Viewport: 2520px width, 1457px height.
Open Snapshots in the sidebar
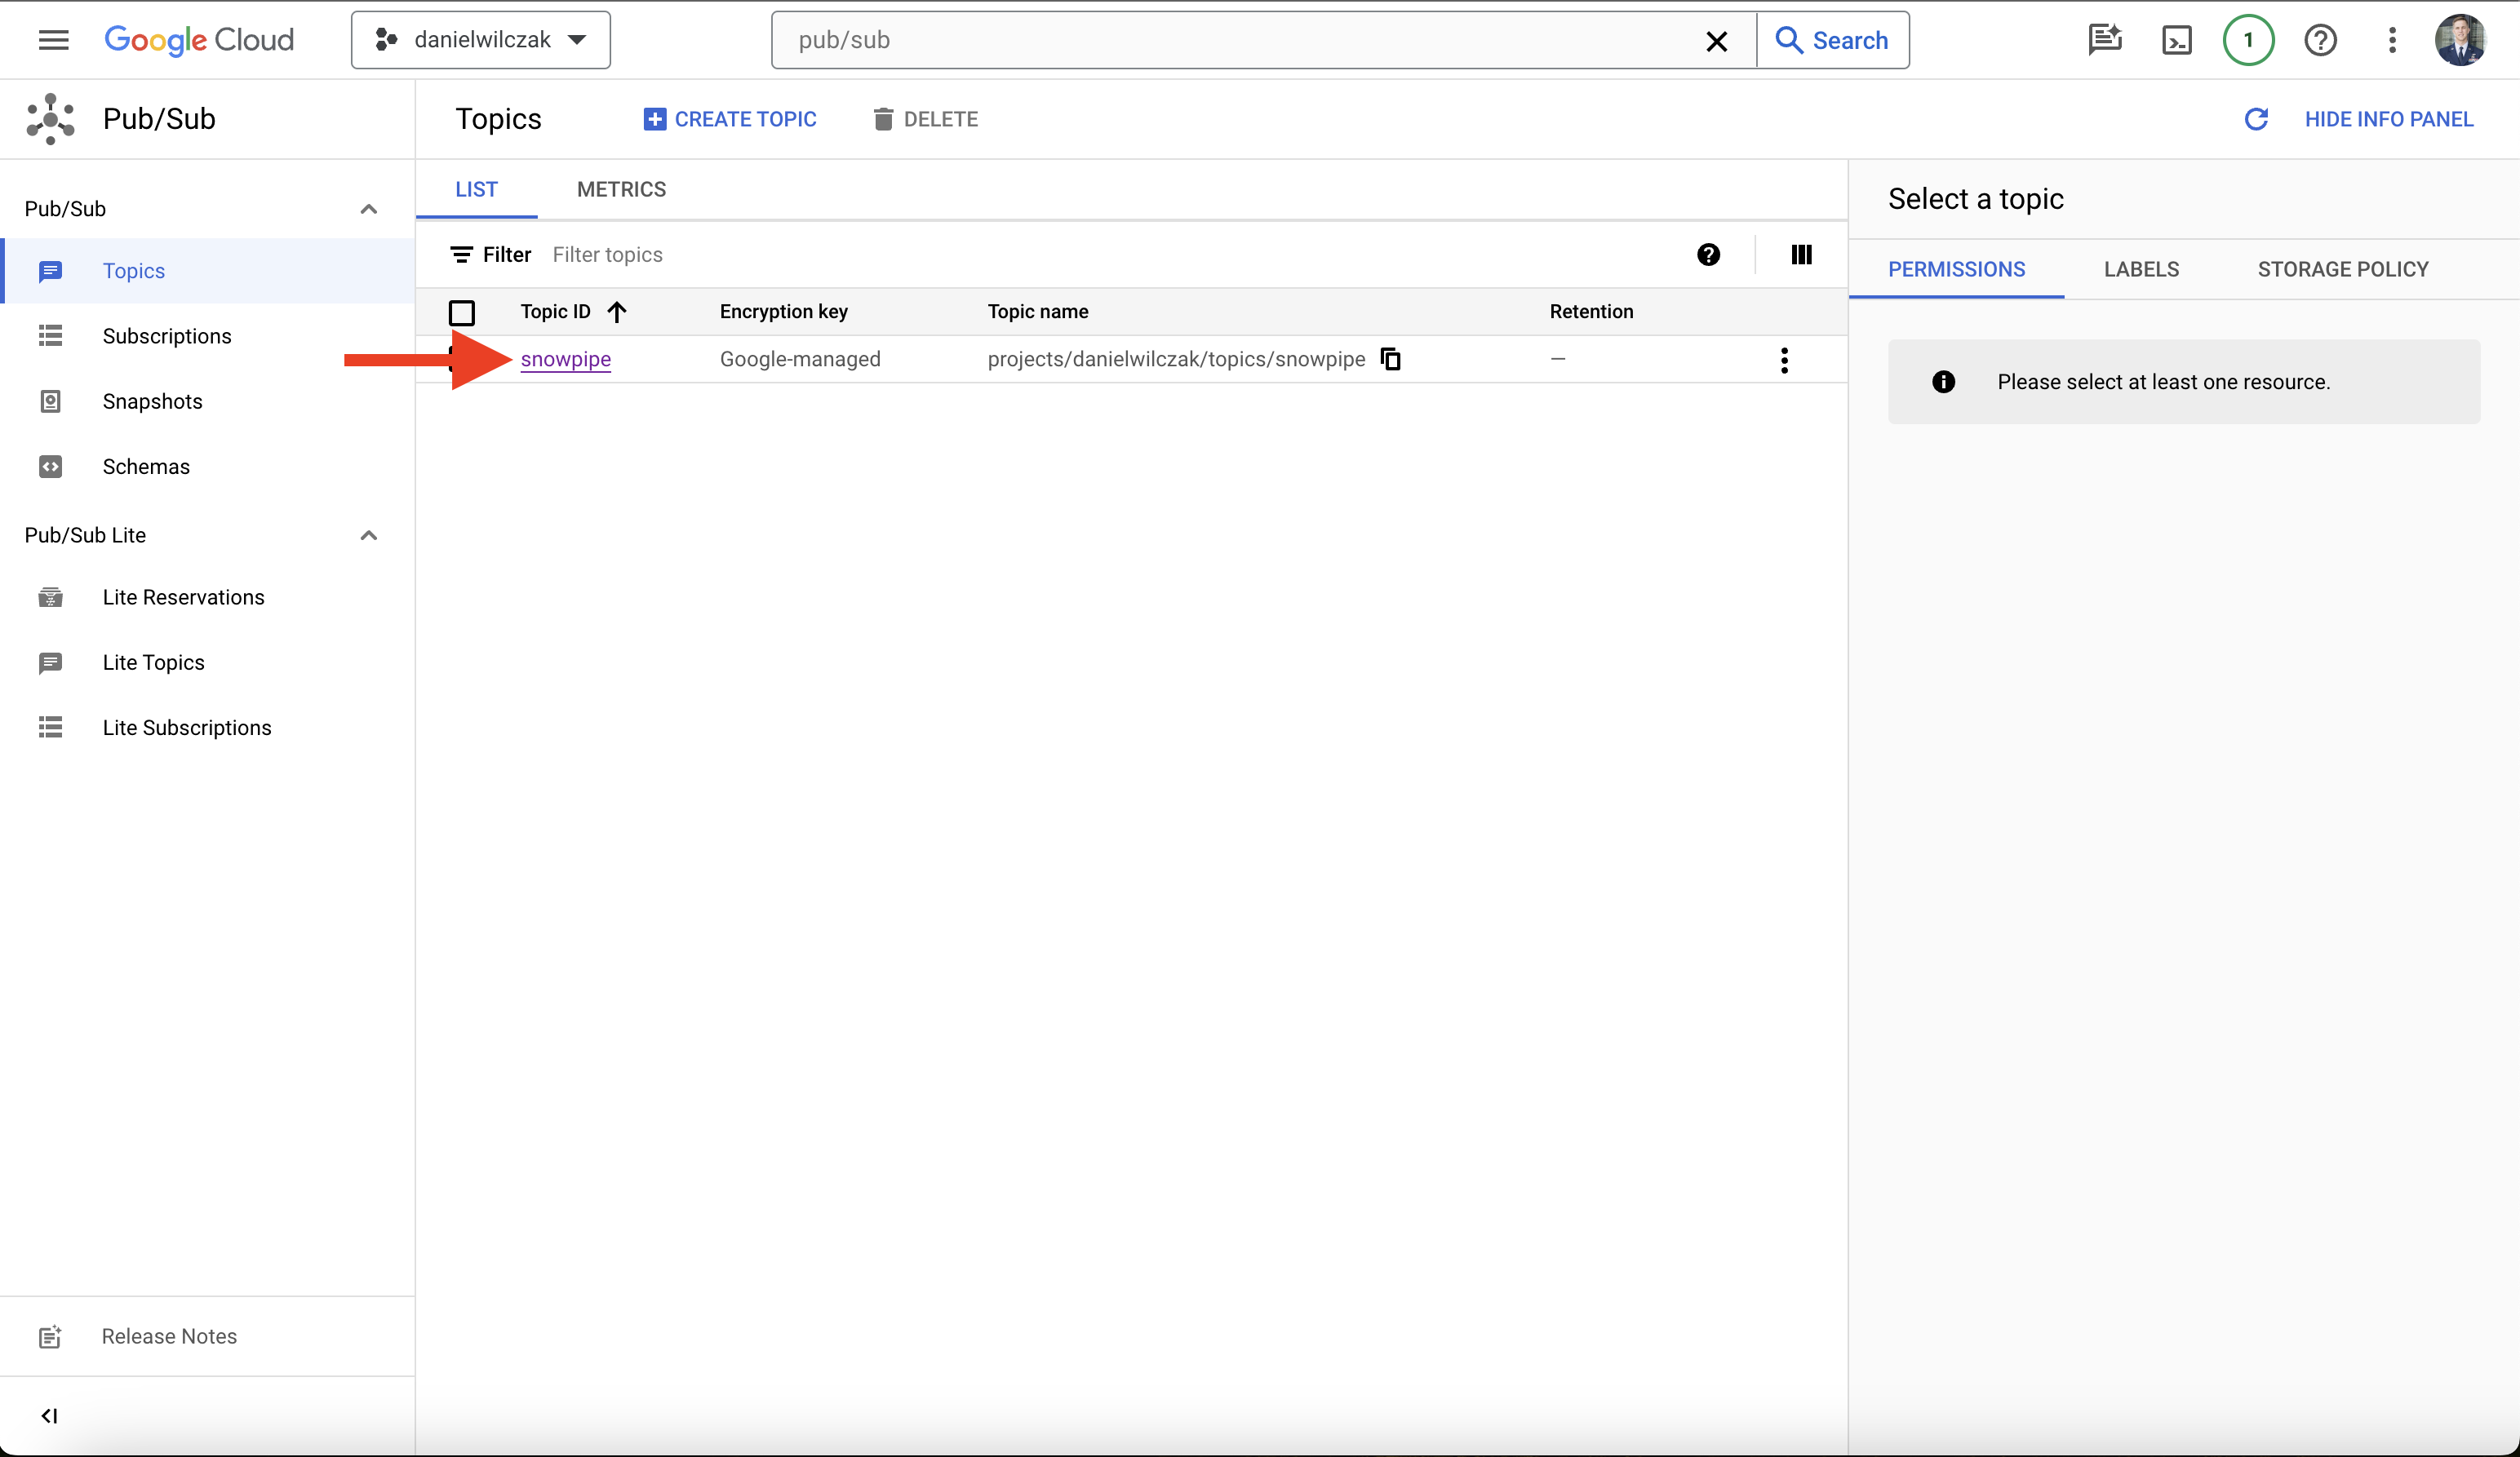click(208, 401)
